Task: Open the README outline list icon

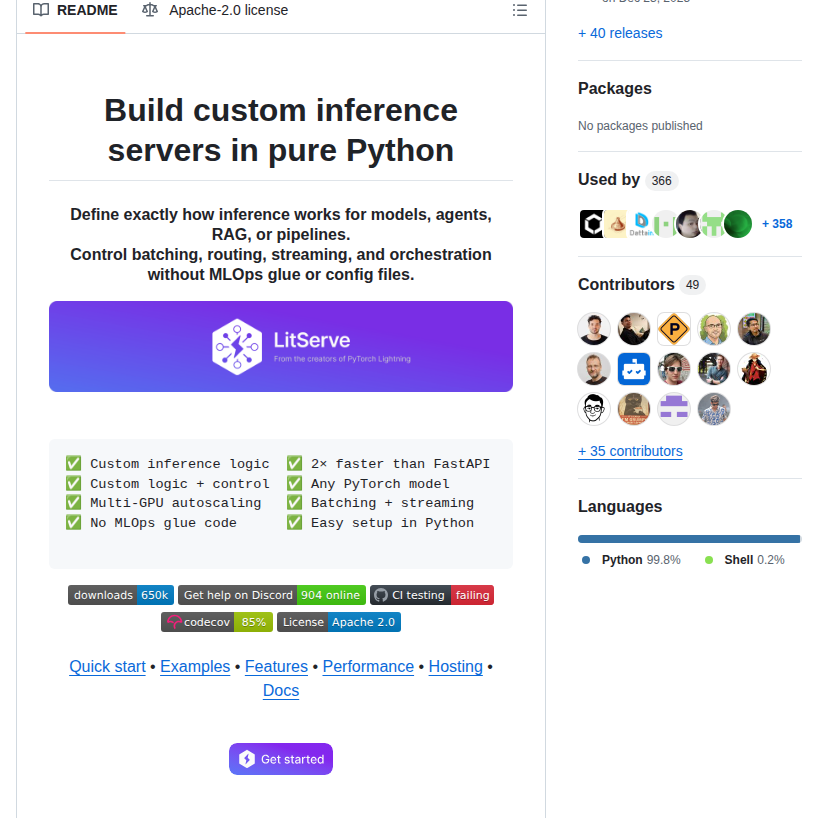Action: (519, 10)
